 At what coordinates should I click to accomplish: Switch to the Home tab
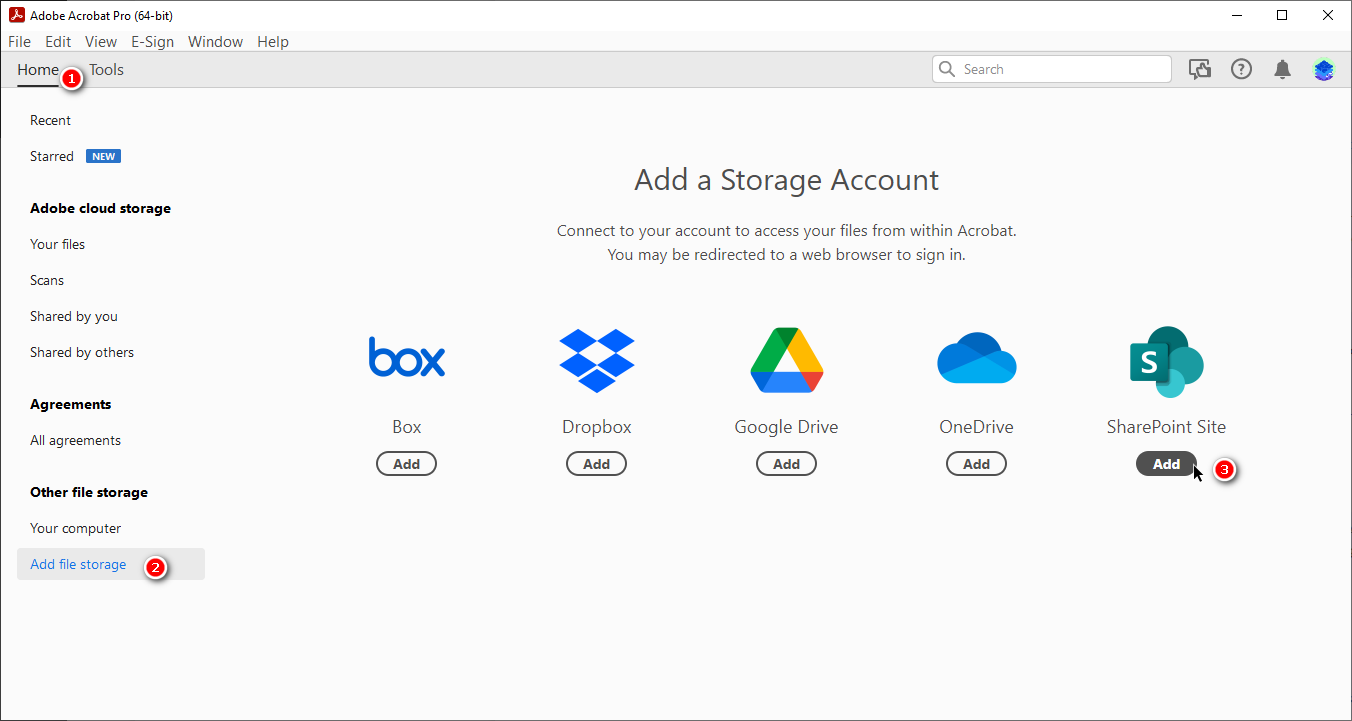[x=38, y=70]
